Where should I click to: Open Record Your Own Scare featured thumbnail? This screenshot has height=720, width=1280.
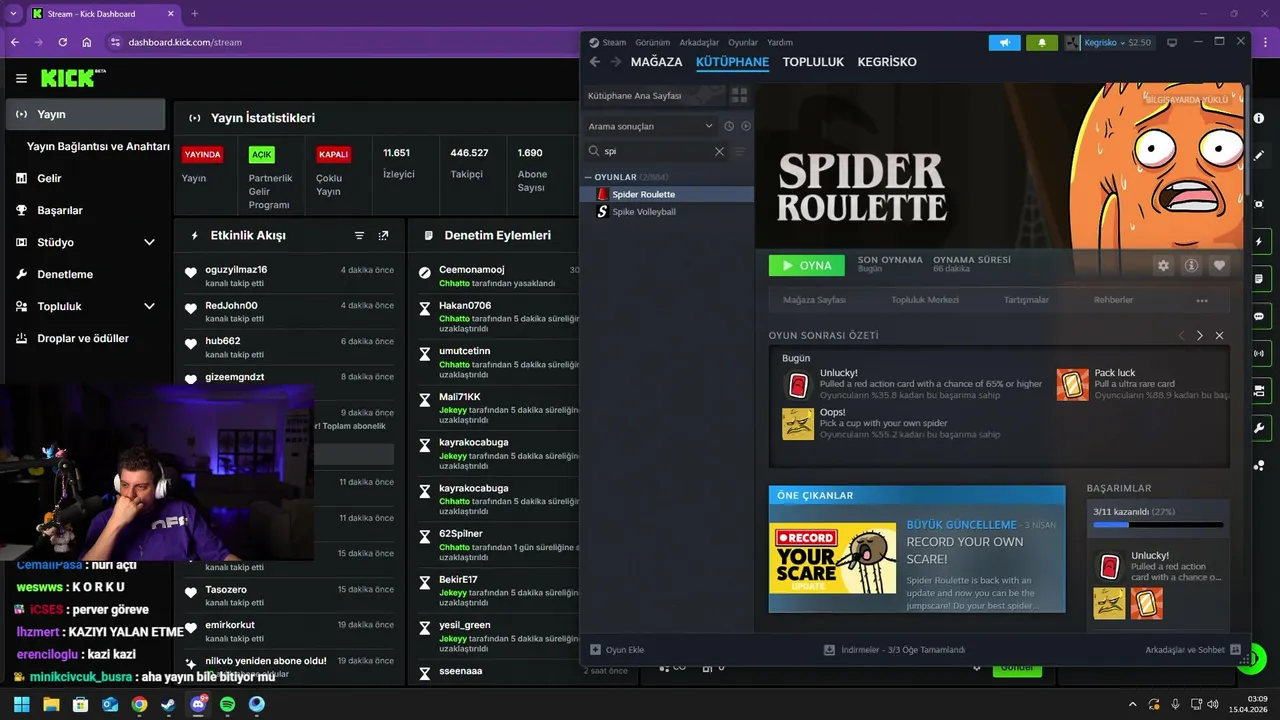pyautogui.click(x=833, y=558)
